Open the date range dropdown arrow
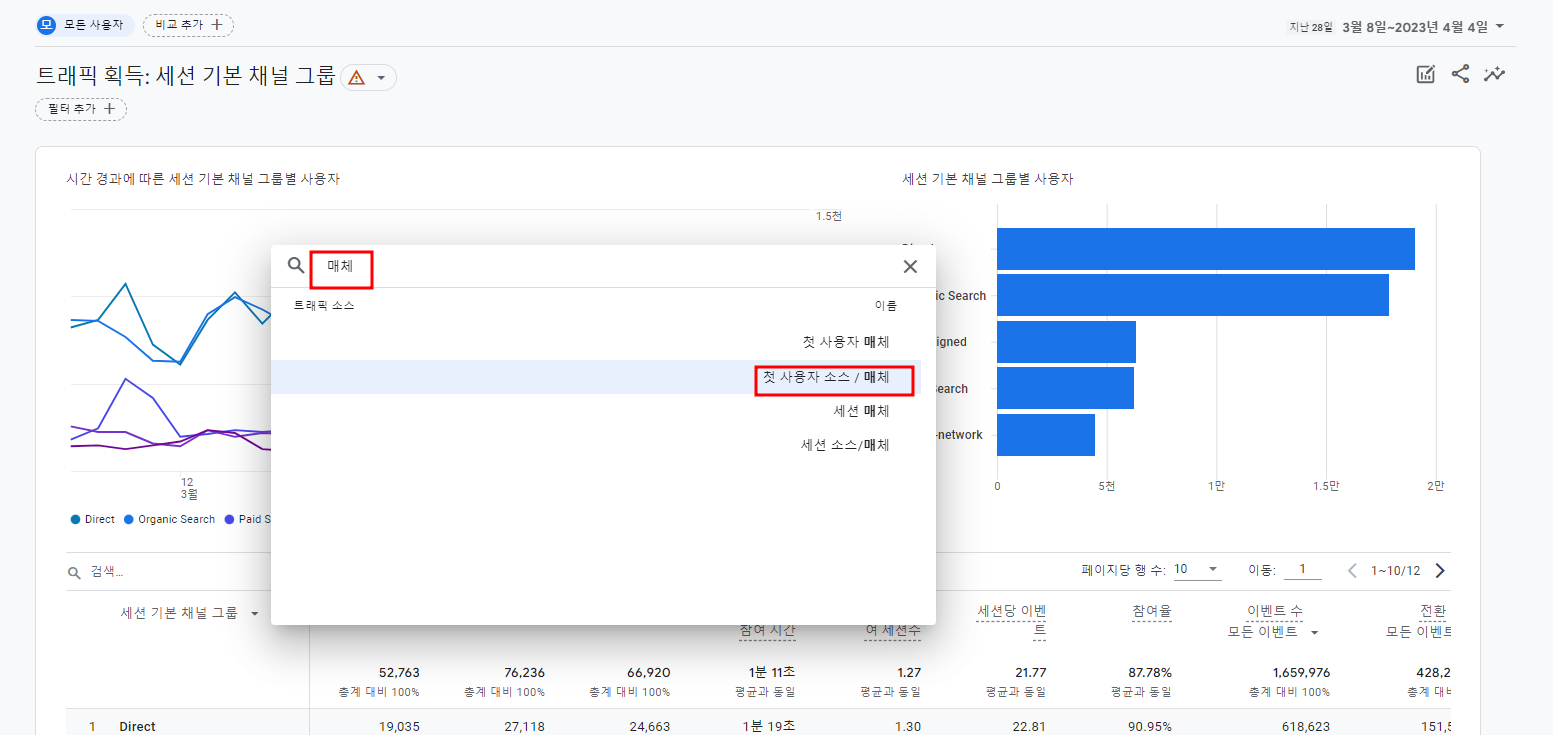This screenshot has height=735, width=1553. [x=1499, y=27]
